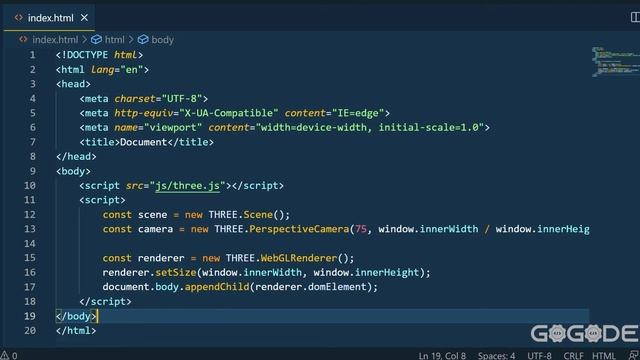Change file encoding UTF-8
Viewport: 640px width, 360px height.
539,356
